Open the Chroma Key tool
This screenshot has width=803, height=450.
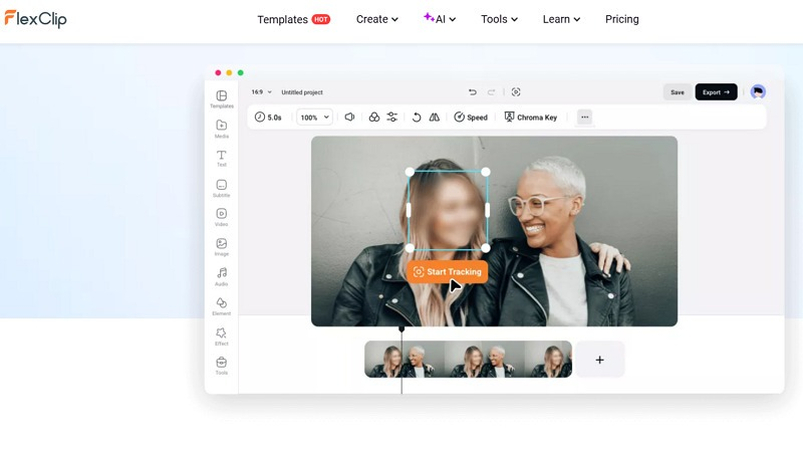(531, 117)
